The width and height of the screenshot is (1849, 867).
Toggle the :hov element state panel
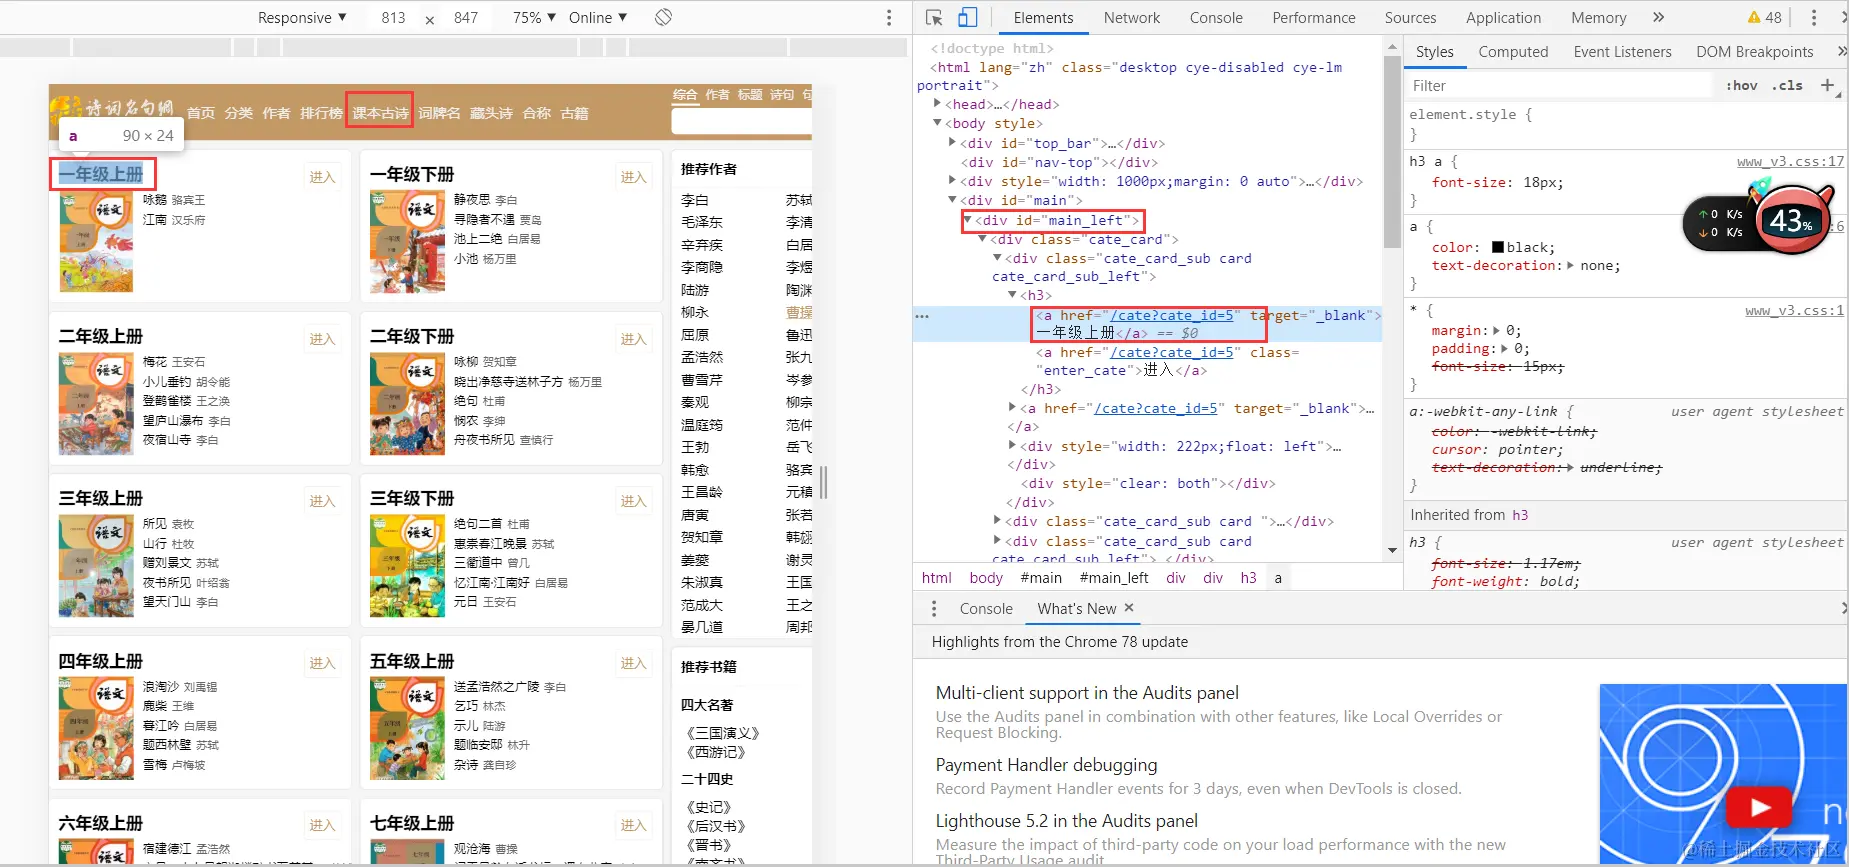1741,86
